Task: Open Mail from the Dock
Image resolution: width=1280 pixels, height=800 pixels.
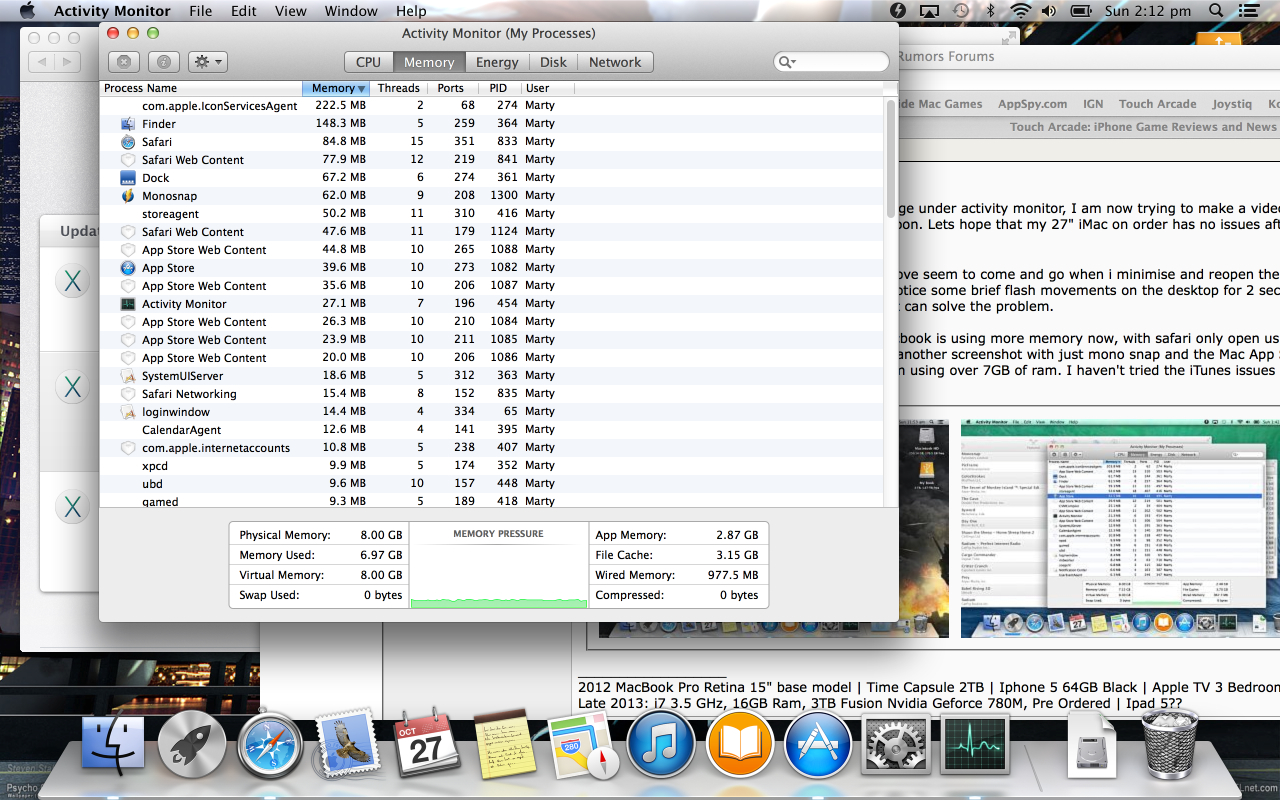Action: 347,744
